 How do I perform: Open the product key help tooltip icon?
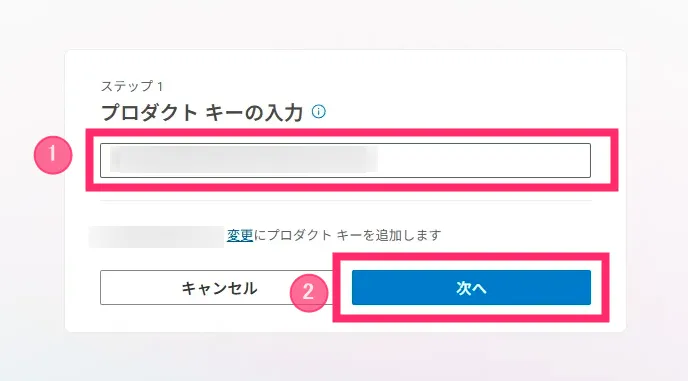pyautogui.click(x=319, y=111)
